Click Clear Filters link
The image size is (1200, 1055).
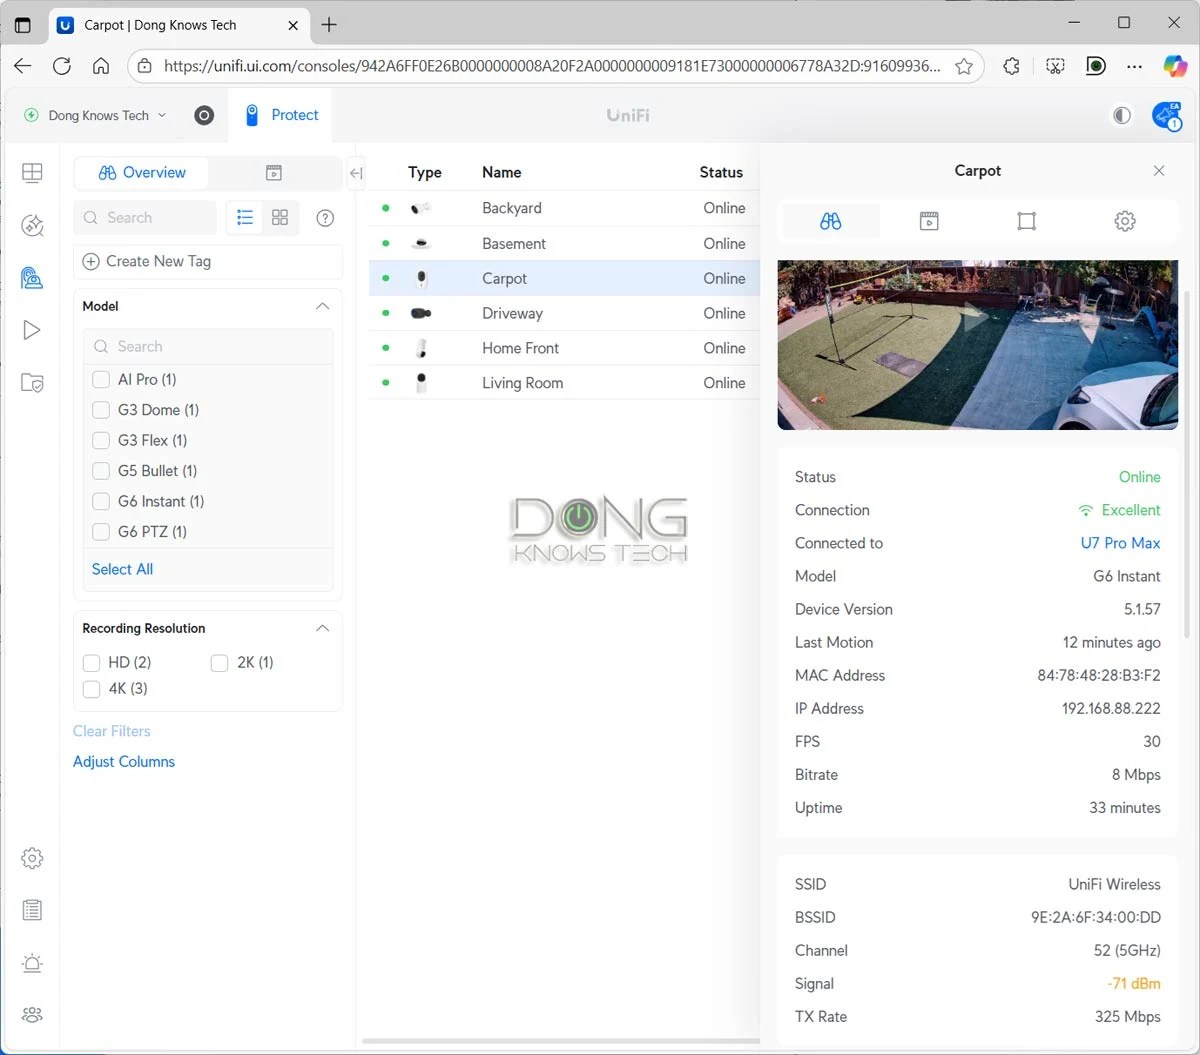[x=111, y=731]
